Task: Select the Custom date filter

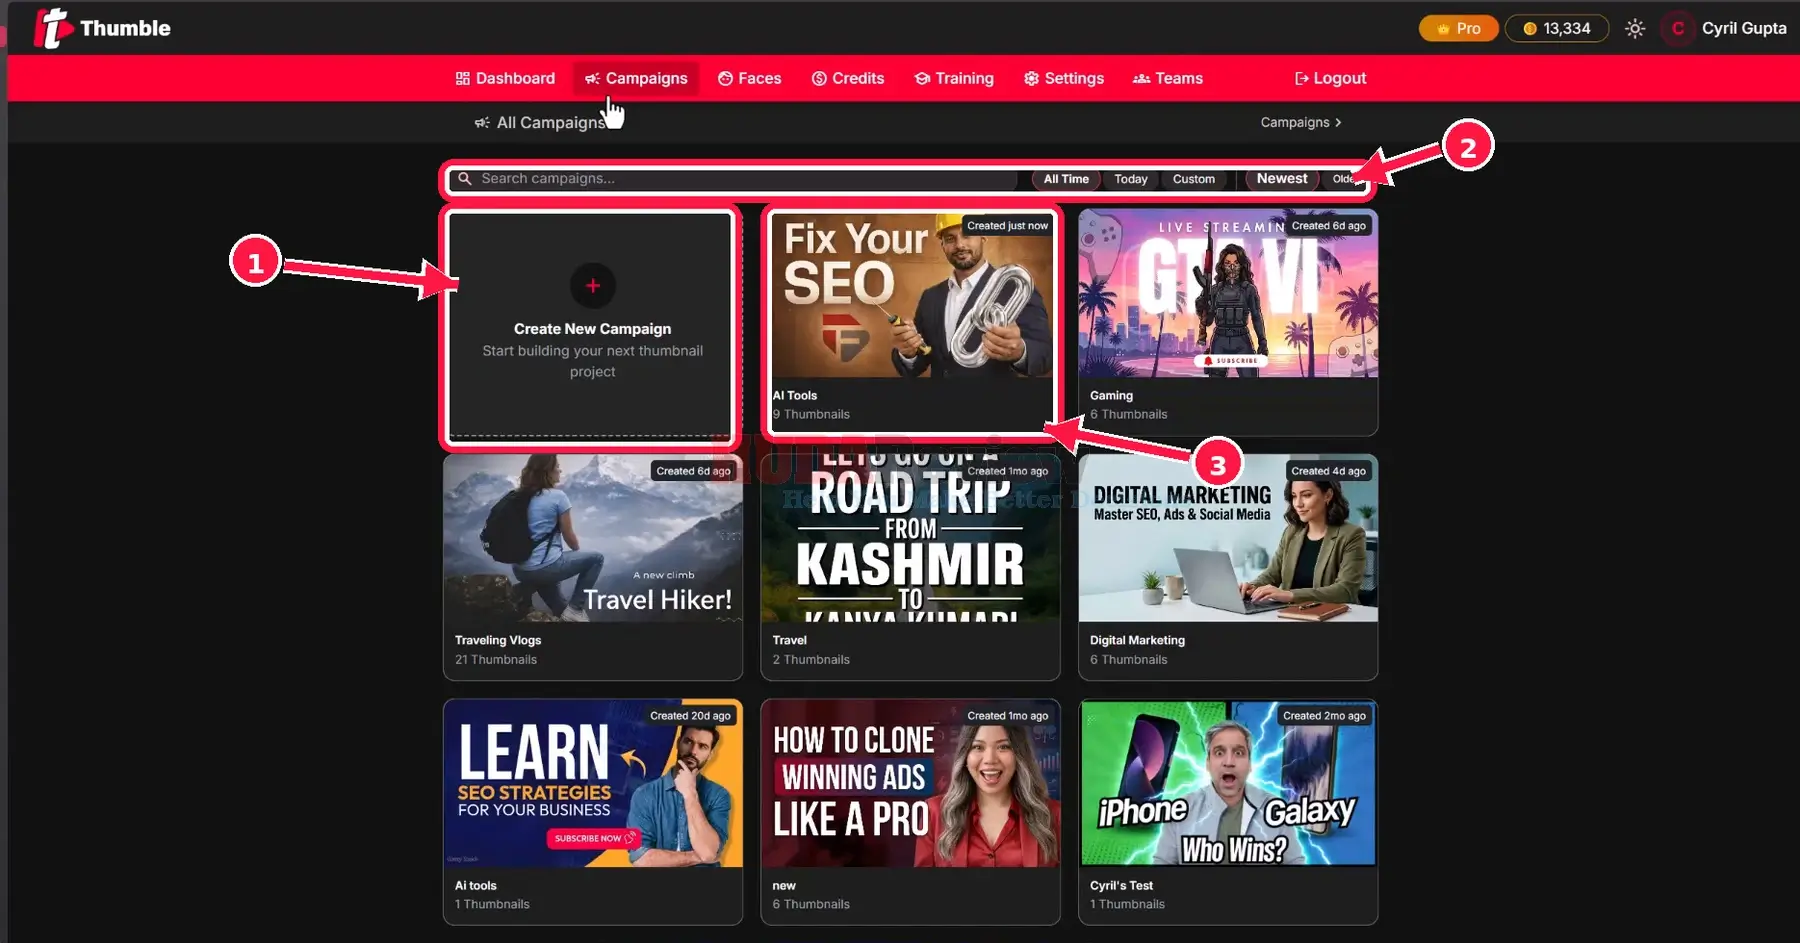Action: [1194, 179]
